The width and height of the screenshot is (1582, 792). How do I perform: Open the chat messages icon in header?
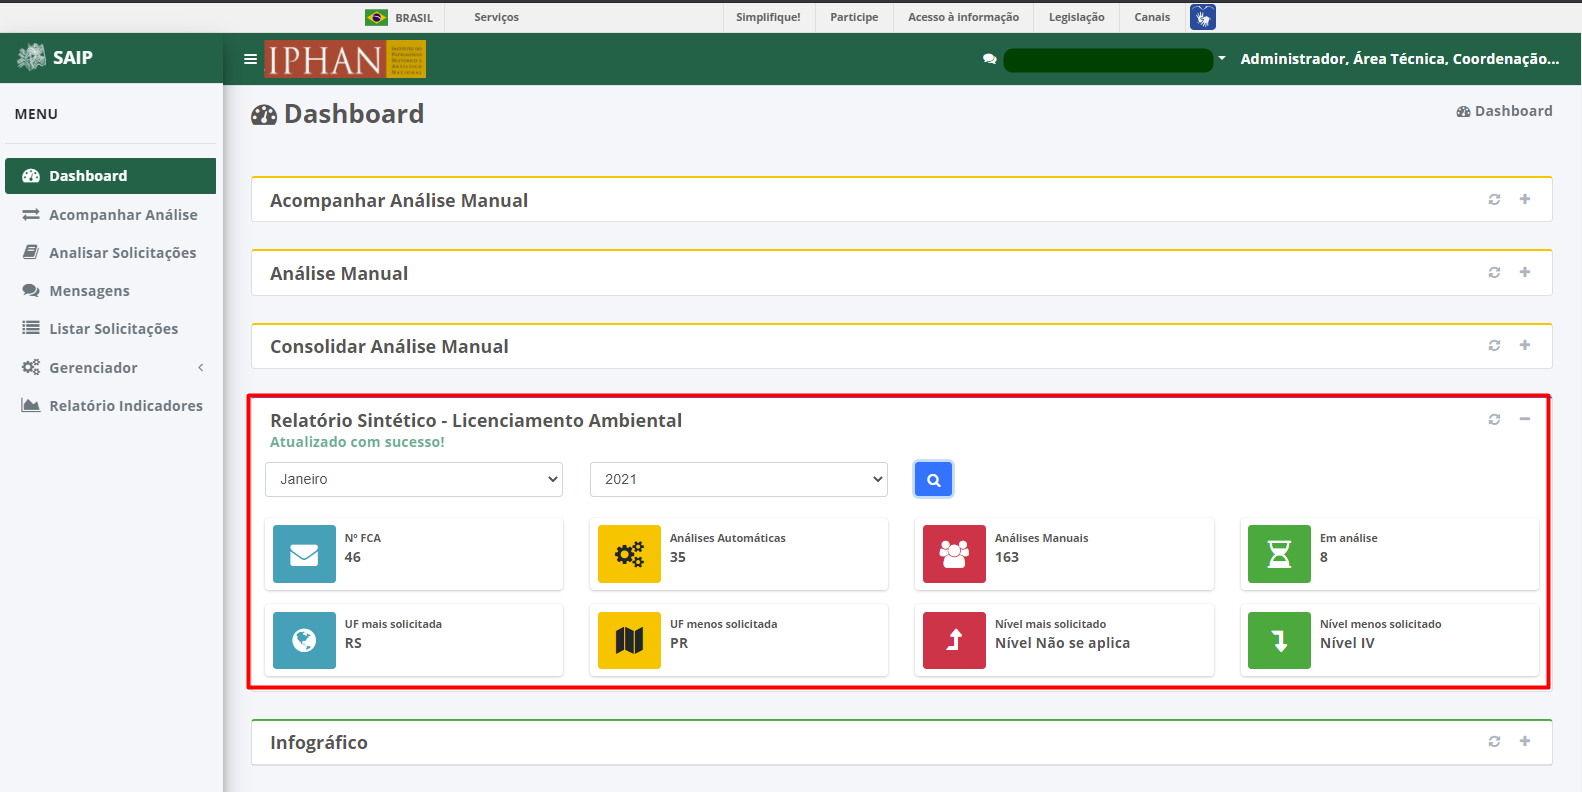pyautogui.click(x=990, y=59)
